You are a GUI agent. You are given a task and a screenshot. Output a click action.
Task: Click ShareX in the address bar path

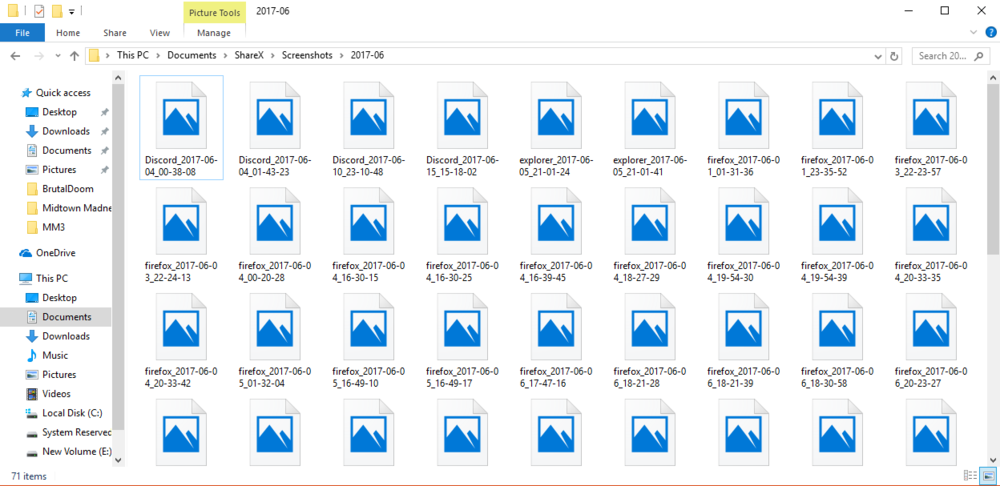point(251,55)
